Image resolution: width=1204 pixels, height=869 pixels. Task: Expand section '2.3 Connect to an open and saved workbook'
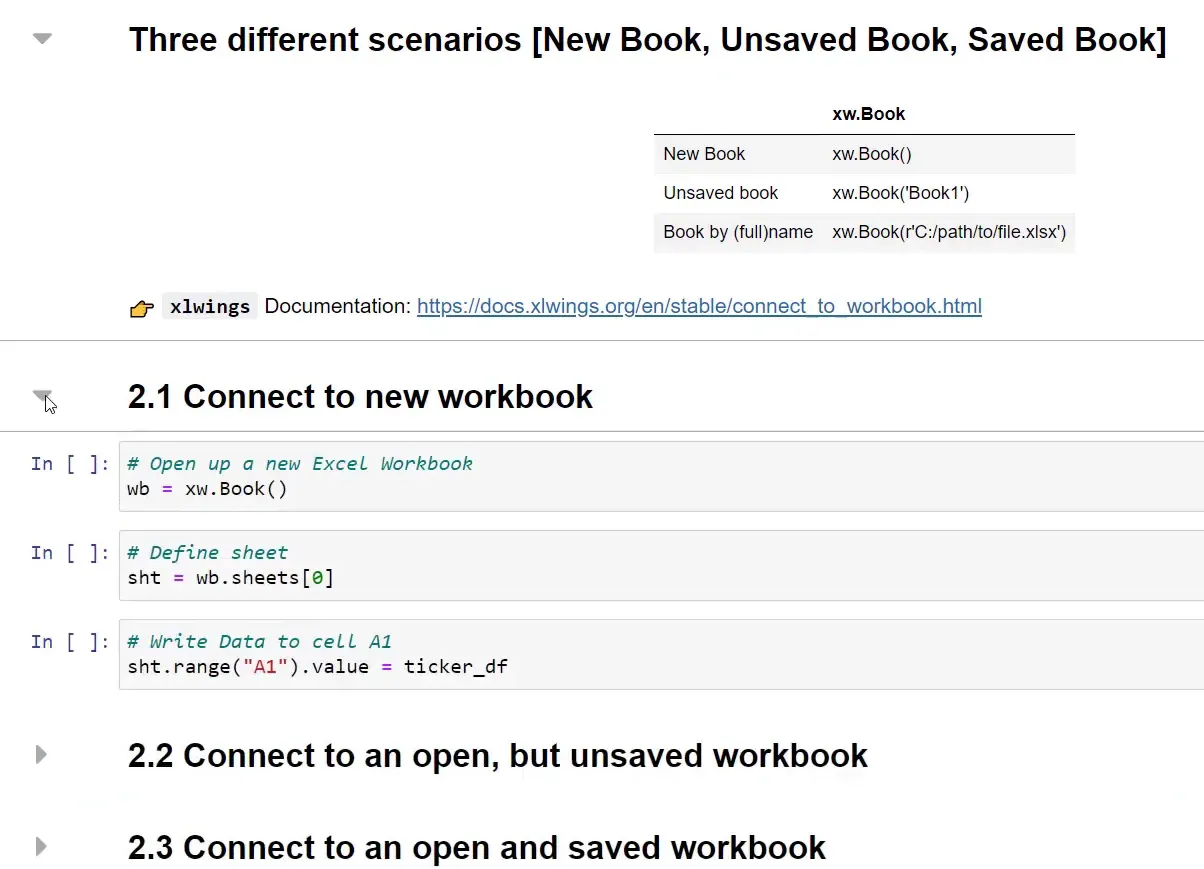pos(41,847)
